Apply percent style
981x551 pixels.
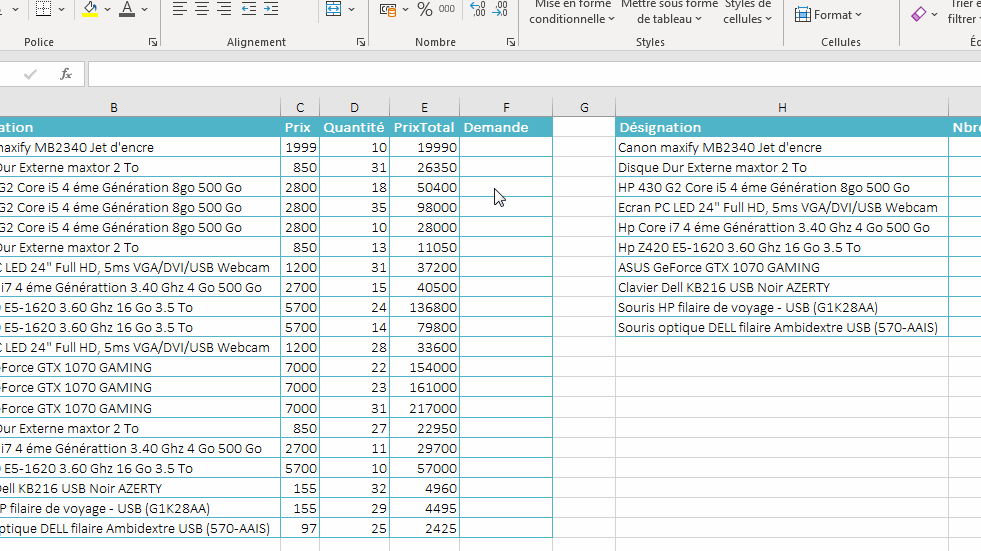point(425,9)
